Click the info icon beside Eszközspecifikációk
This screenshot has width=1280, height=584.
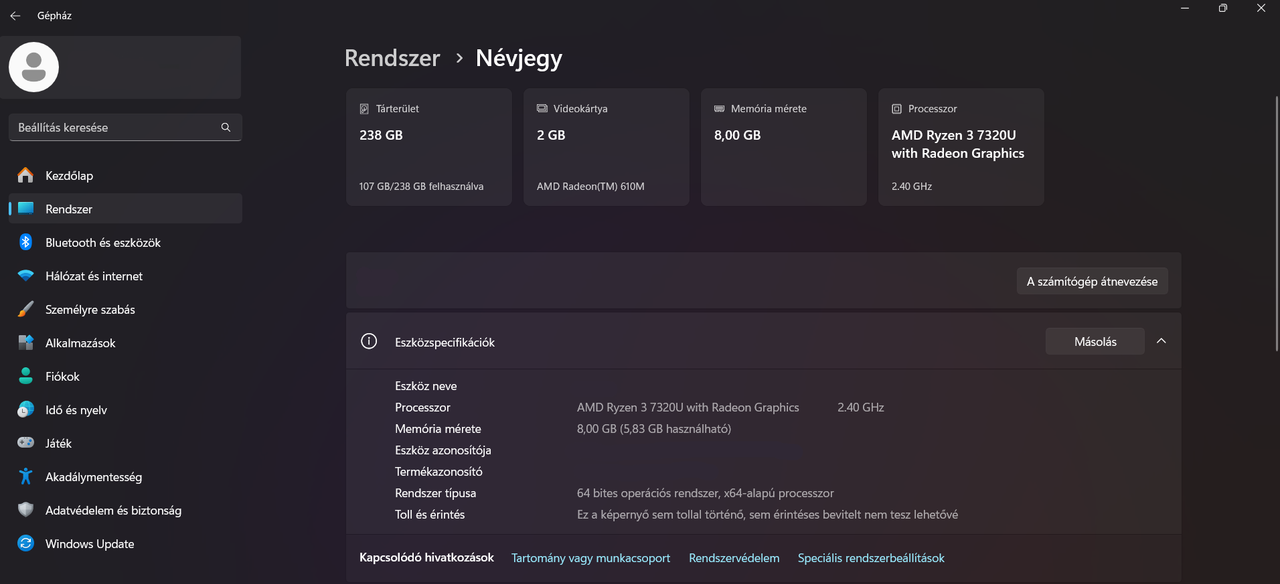coord(369,341)
